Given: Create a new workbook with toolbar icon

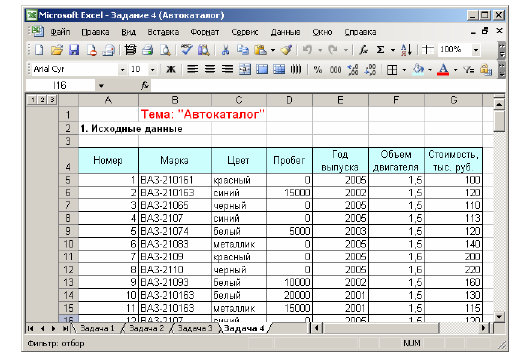Looking at the screenshot, I should click(40, 50).
